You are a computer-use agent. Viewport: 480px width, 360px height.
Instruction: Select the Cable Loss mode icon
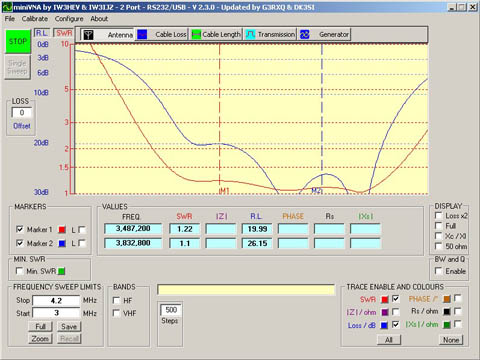tap(142, 35)
